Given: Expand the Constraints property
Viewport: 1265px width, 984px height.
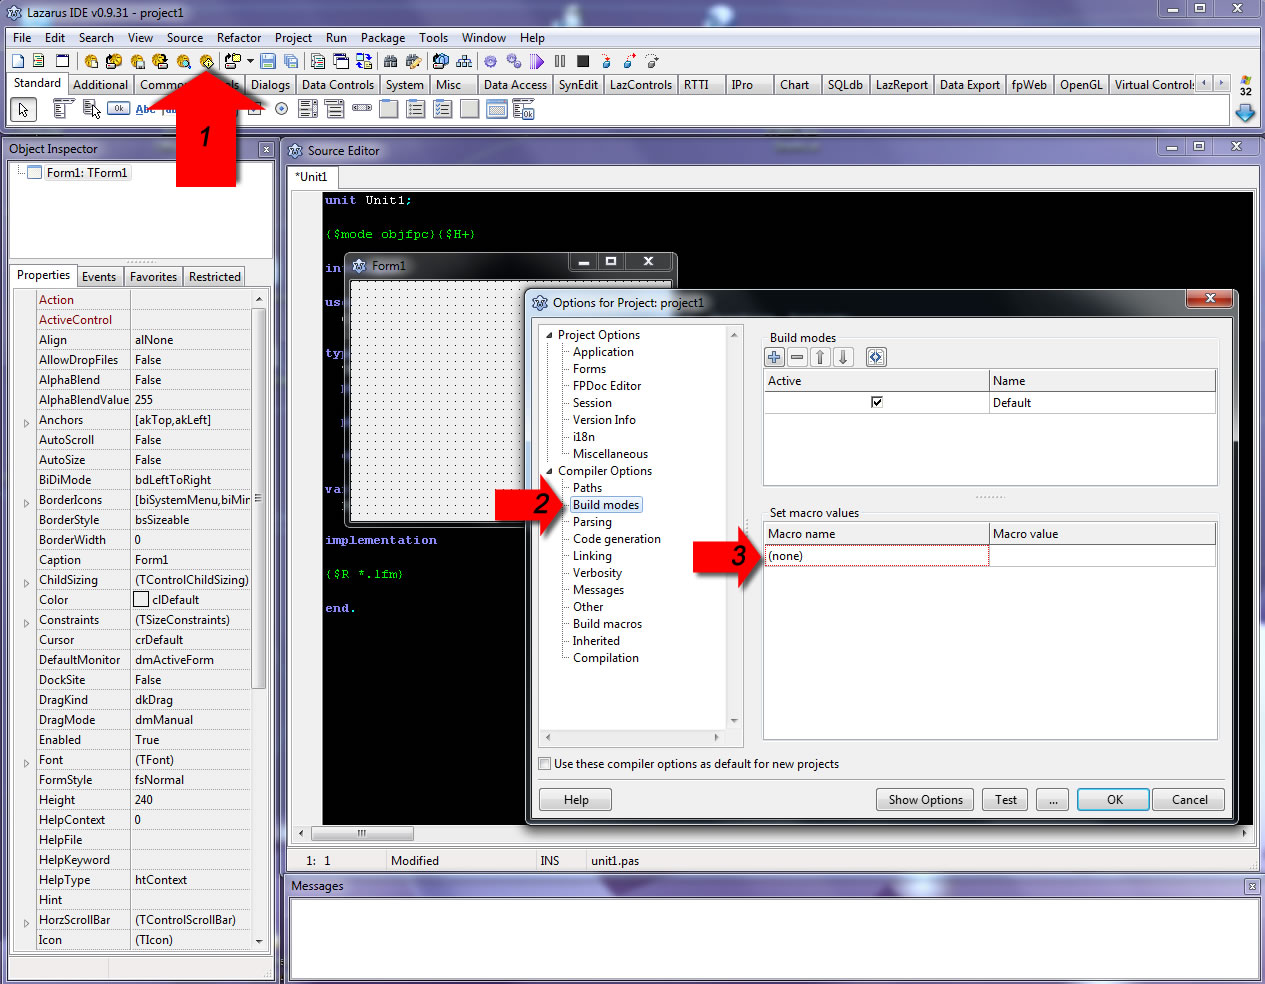Looking at the screenshot, I should tap(26, 622).
